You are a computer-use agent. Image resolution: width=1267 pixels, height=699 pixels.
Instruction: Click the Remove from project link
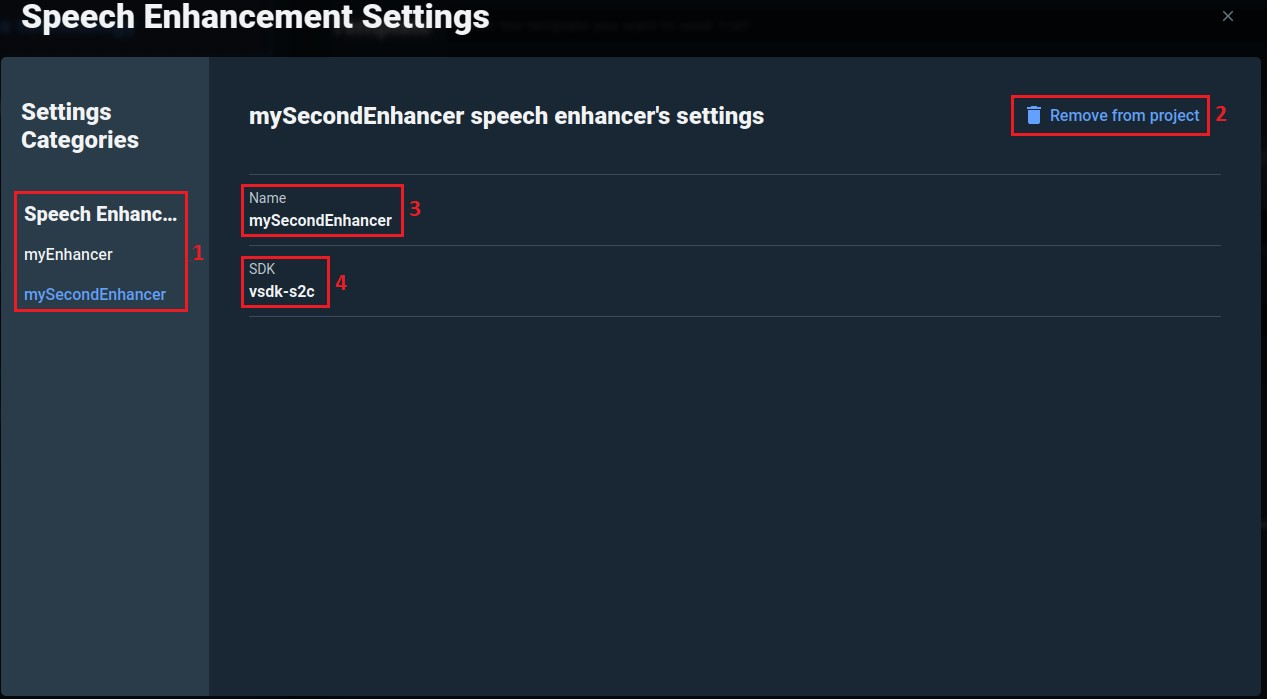click(x=1124, y=115)
